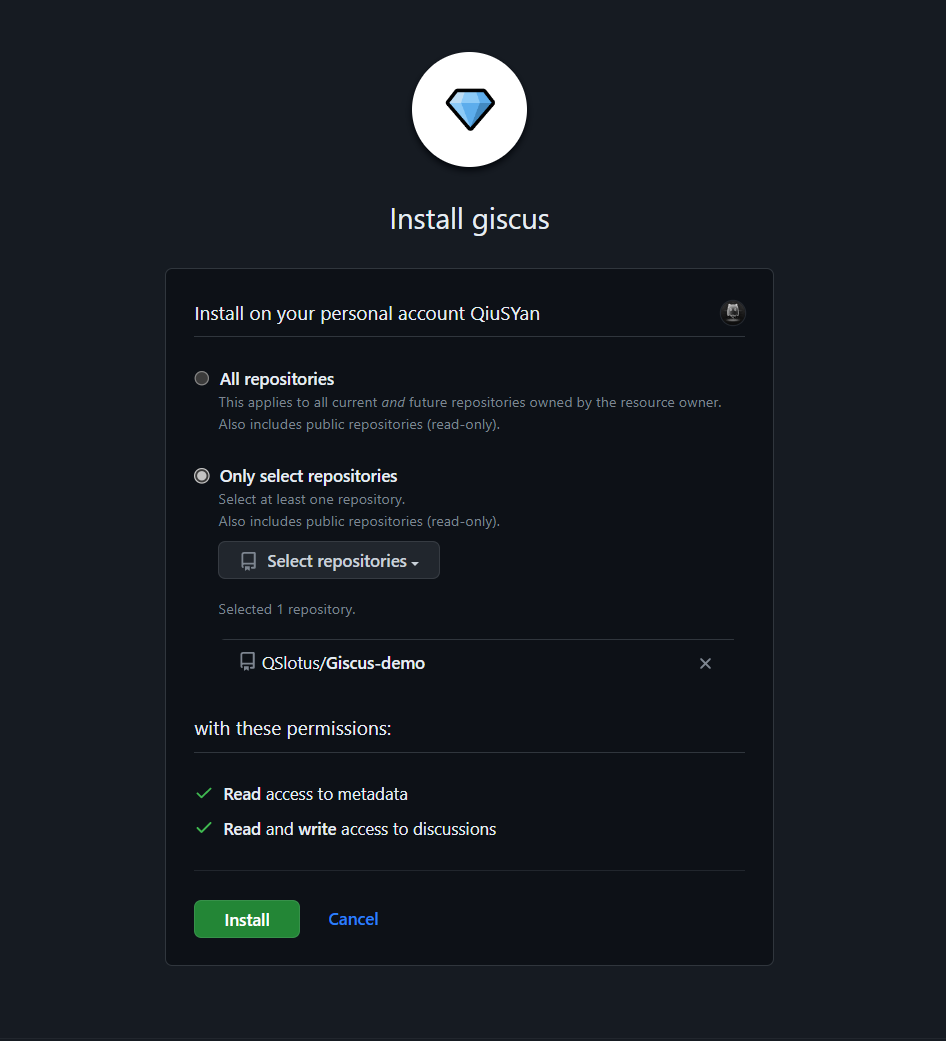Click the repository icon beside QSlotus/Giscus-demo
The image size is (946, 1041).
tap(248, 662)
